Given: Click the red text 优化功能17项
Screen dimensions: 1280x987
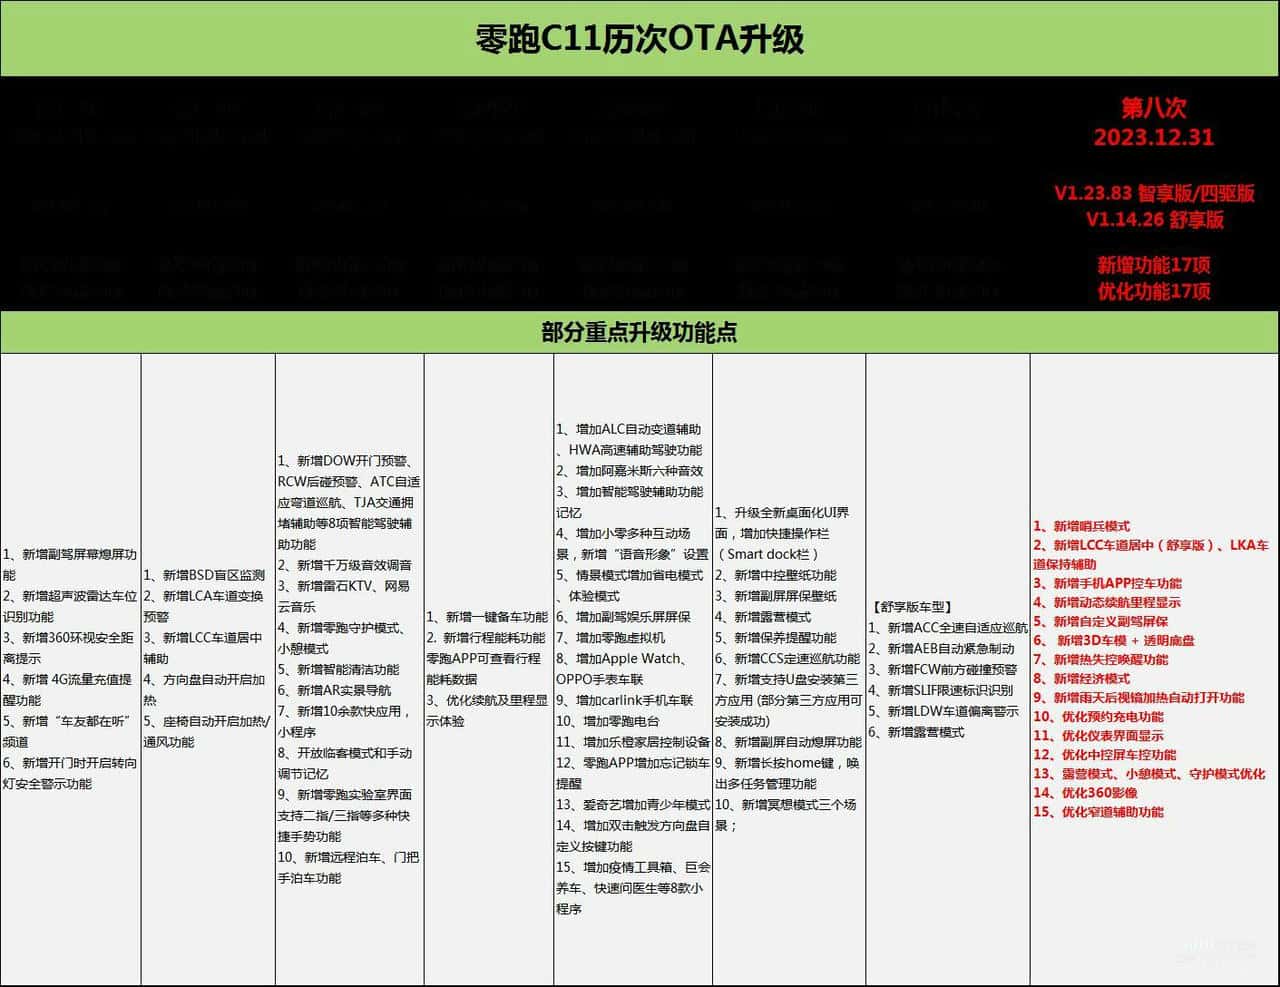Looking at the screenshot, I should [x=1153, y=291].
